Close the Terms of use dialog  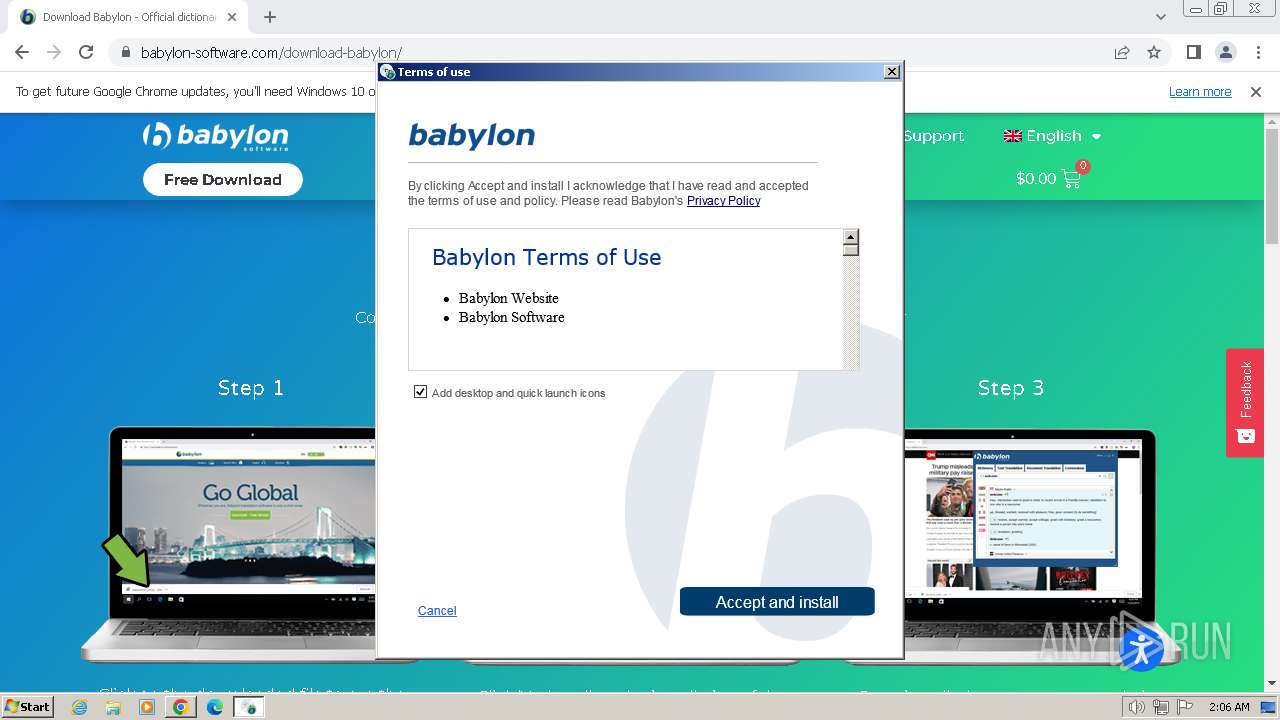pos(891,72)
